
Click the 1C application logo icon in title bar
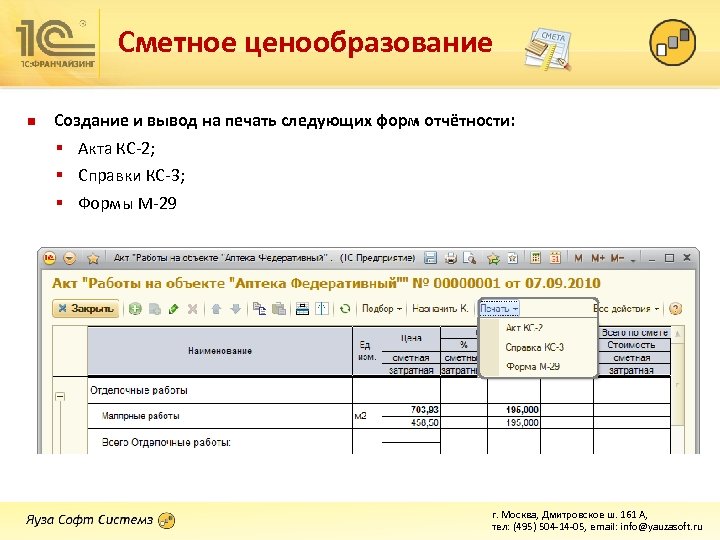pos(50,258)
